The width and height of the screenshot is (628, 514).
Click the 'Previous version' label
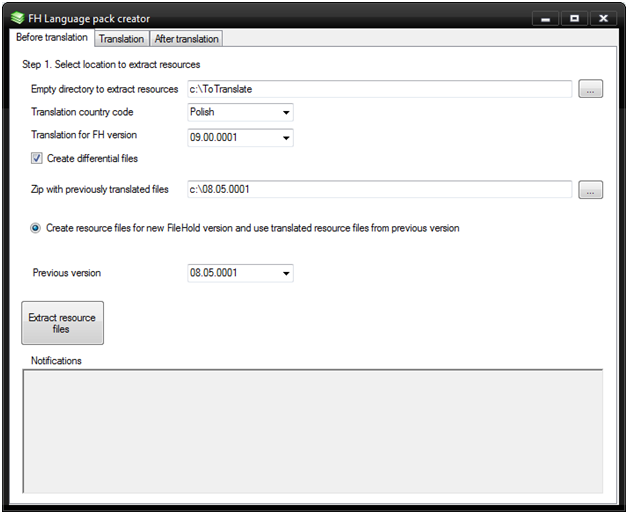point(66,273)
